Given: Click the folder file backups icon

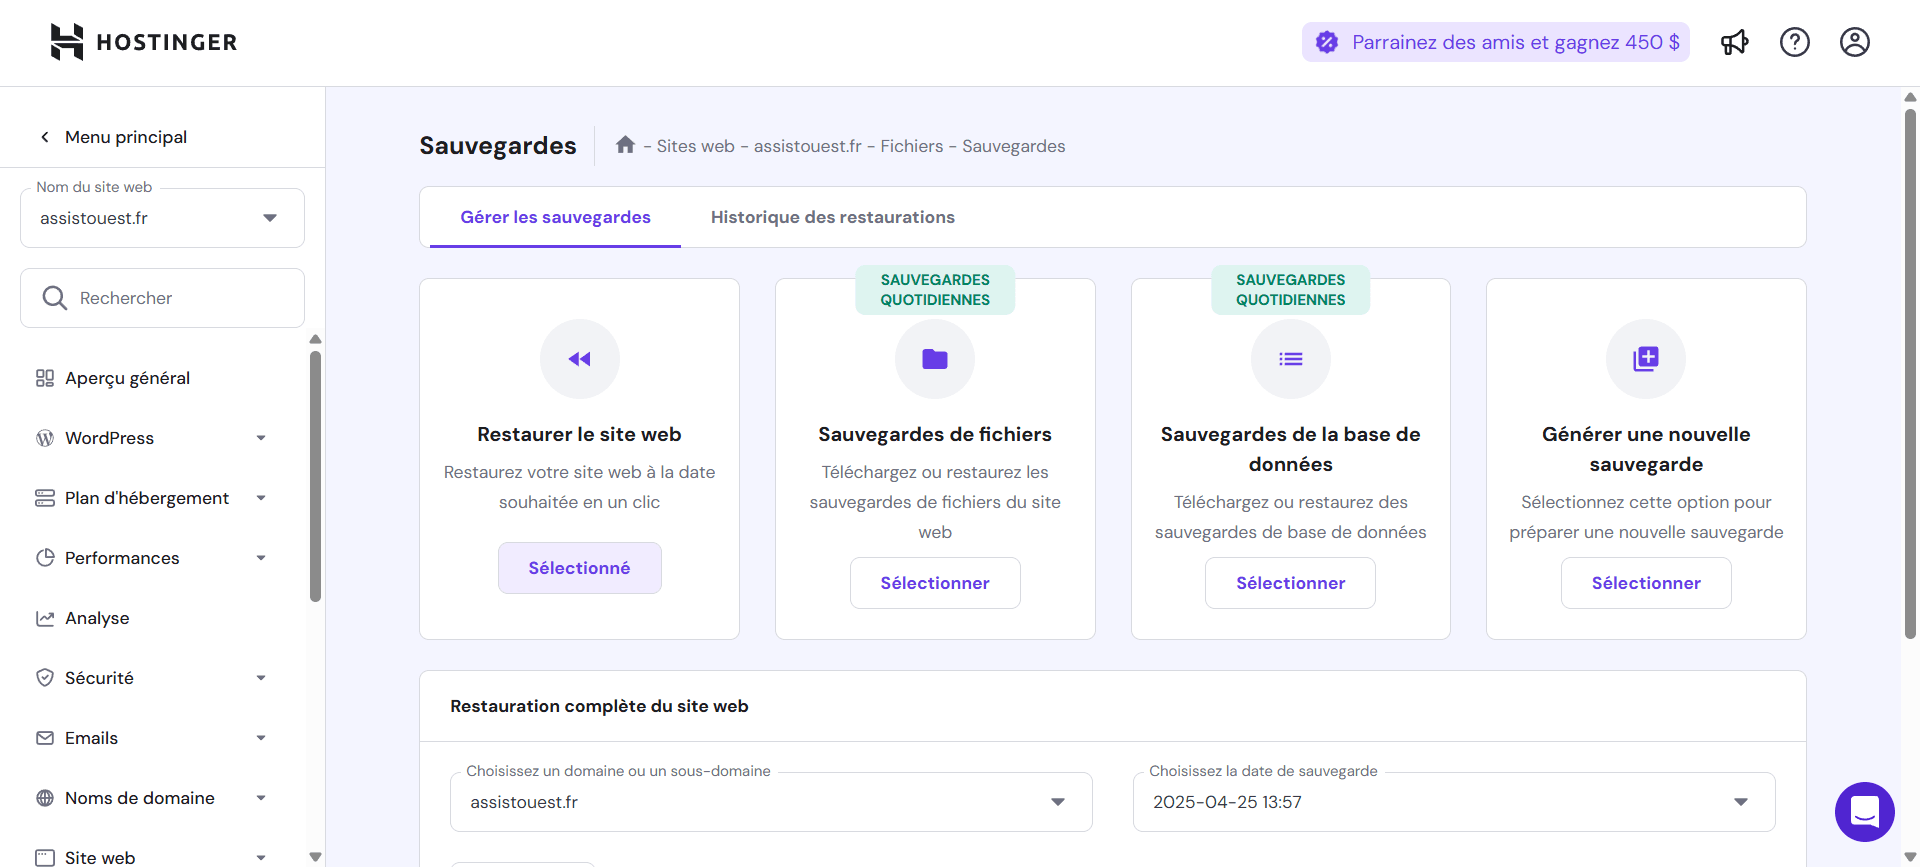Looking at the screenshot, I should [935, 359].
